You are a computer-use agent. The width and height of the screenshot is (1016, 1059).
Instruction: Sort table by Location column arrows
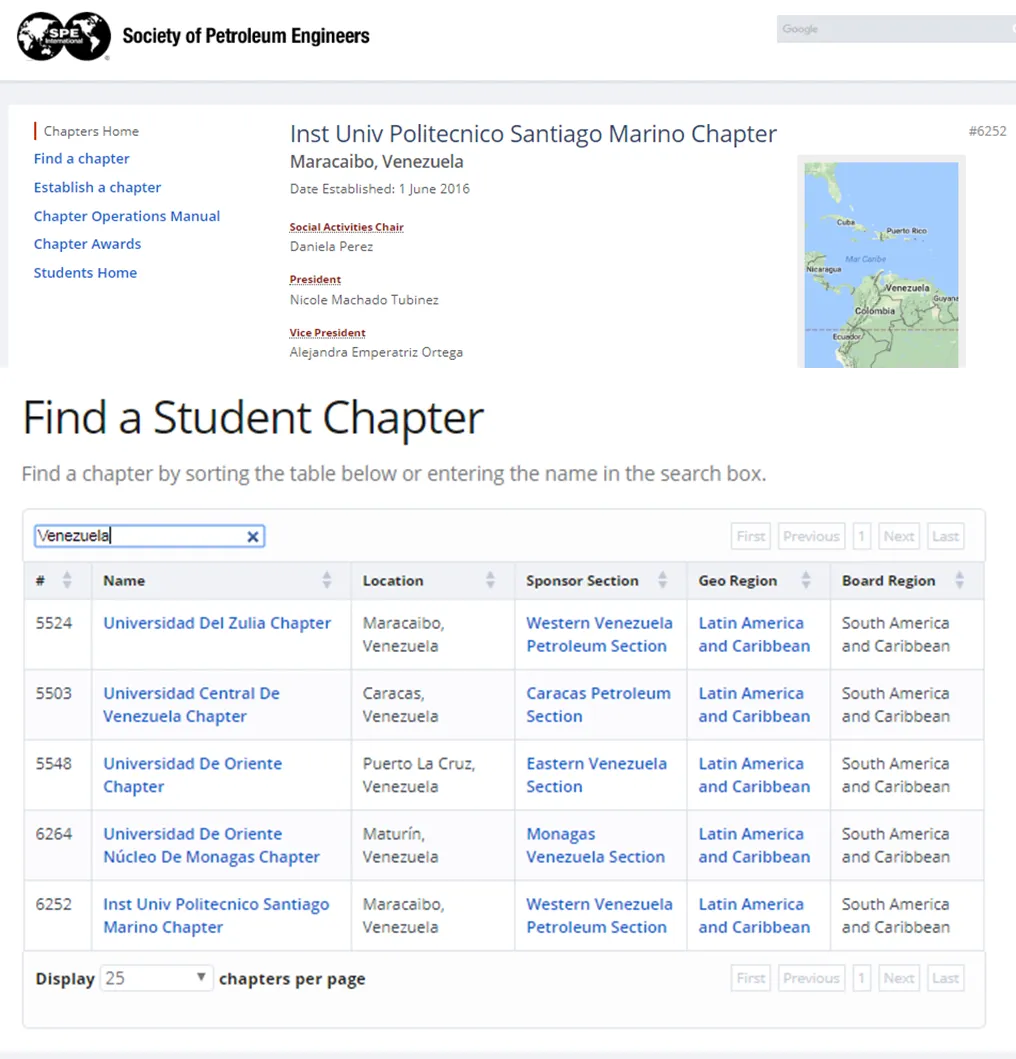pos(490,580)
